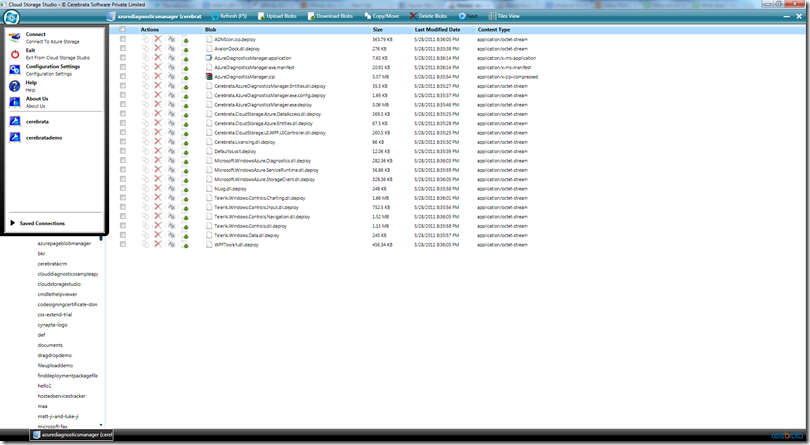Click the AzureDiagnosticsManager.zip archive file icon
810x445 pixels.
(x=209, y=76)
